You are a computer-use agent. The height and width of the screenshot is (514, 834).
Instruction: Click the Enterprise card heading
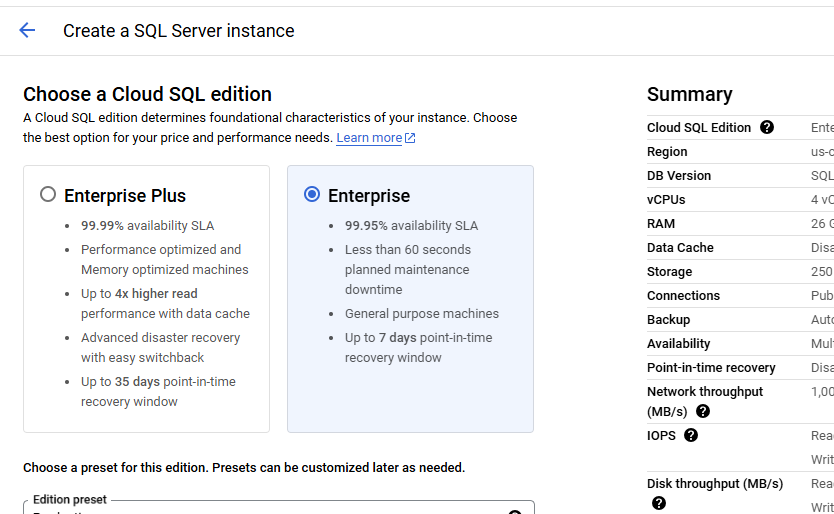[369, 196]
